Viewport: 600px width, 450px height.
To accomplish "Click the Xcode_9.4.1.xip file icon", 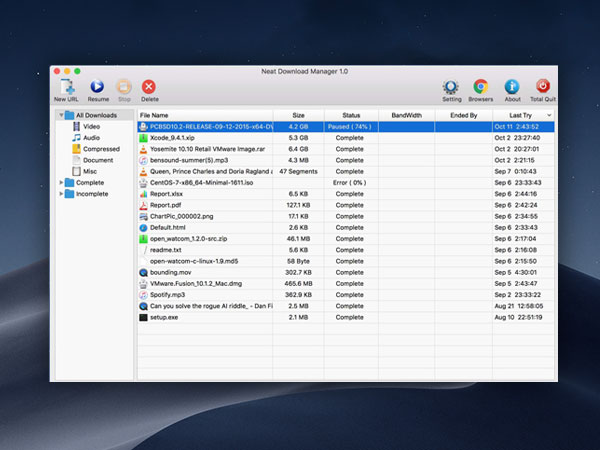I will click(x=143, y=138).
